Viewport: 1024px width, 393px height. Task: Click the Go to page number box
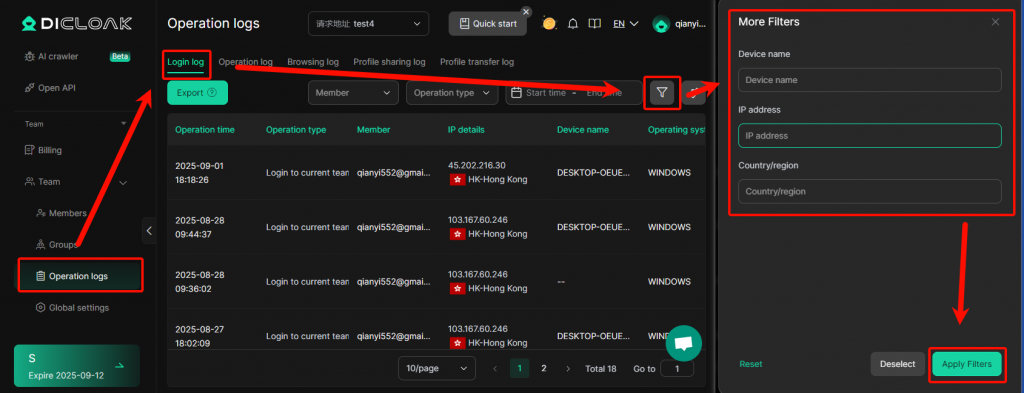coord(677,369)
